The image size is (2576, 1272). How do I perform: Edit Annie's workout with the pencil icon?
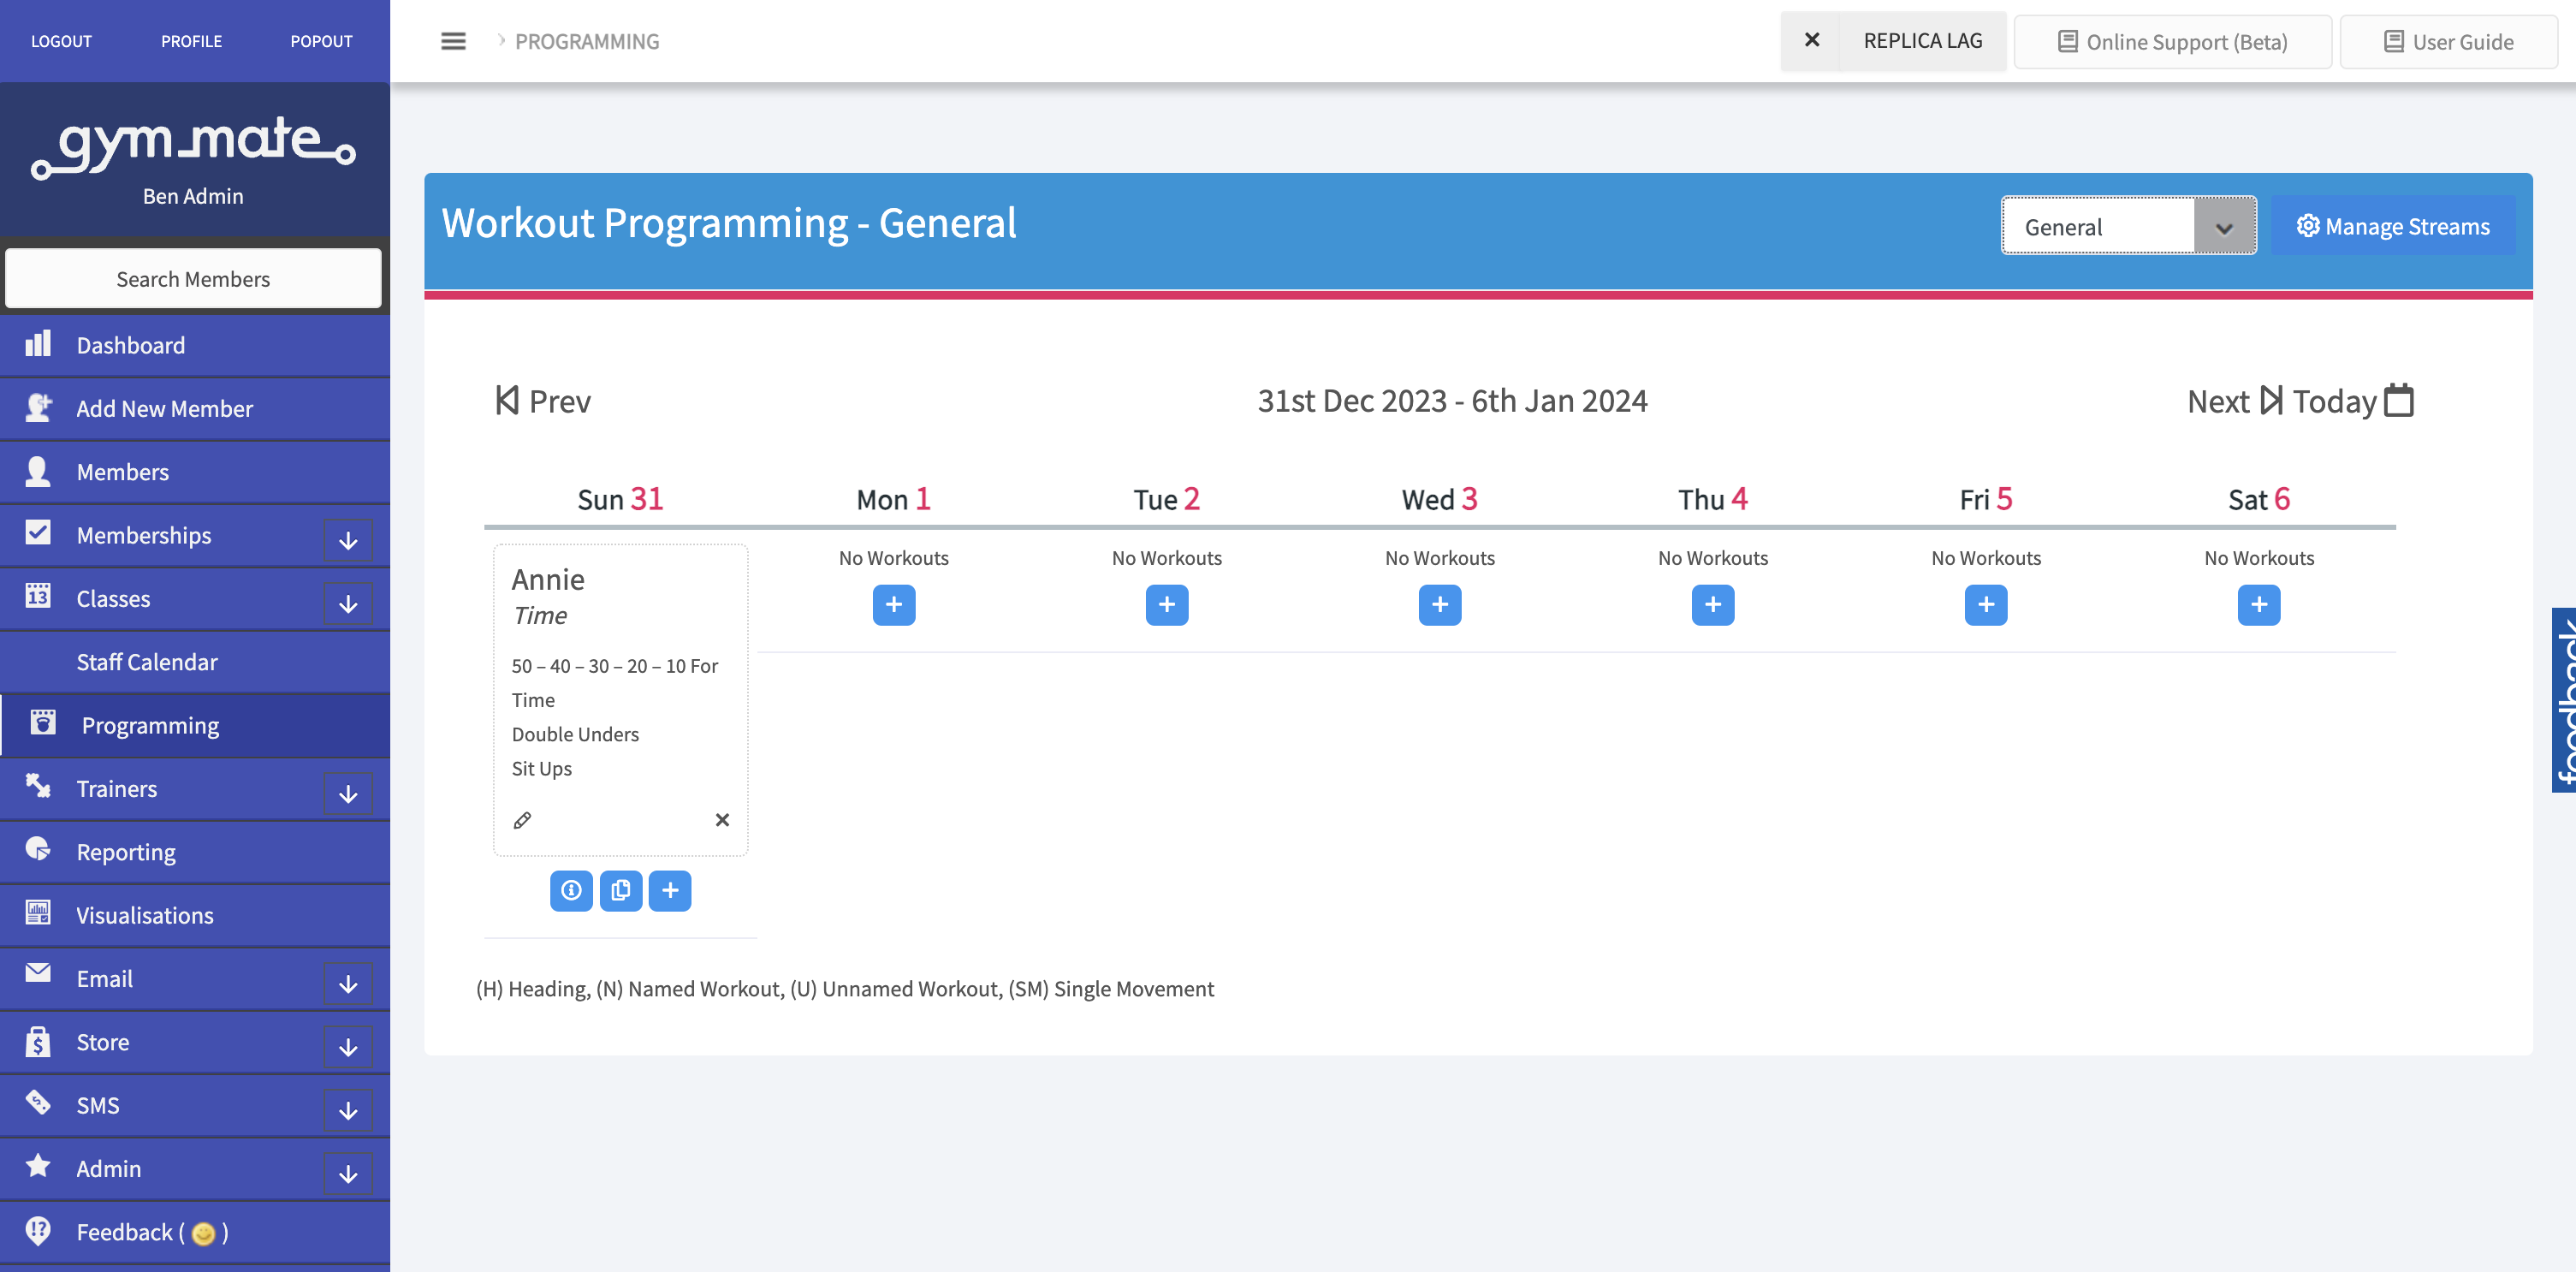pos(522,819)
